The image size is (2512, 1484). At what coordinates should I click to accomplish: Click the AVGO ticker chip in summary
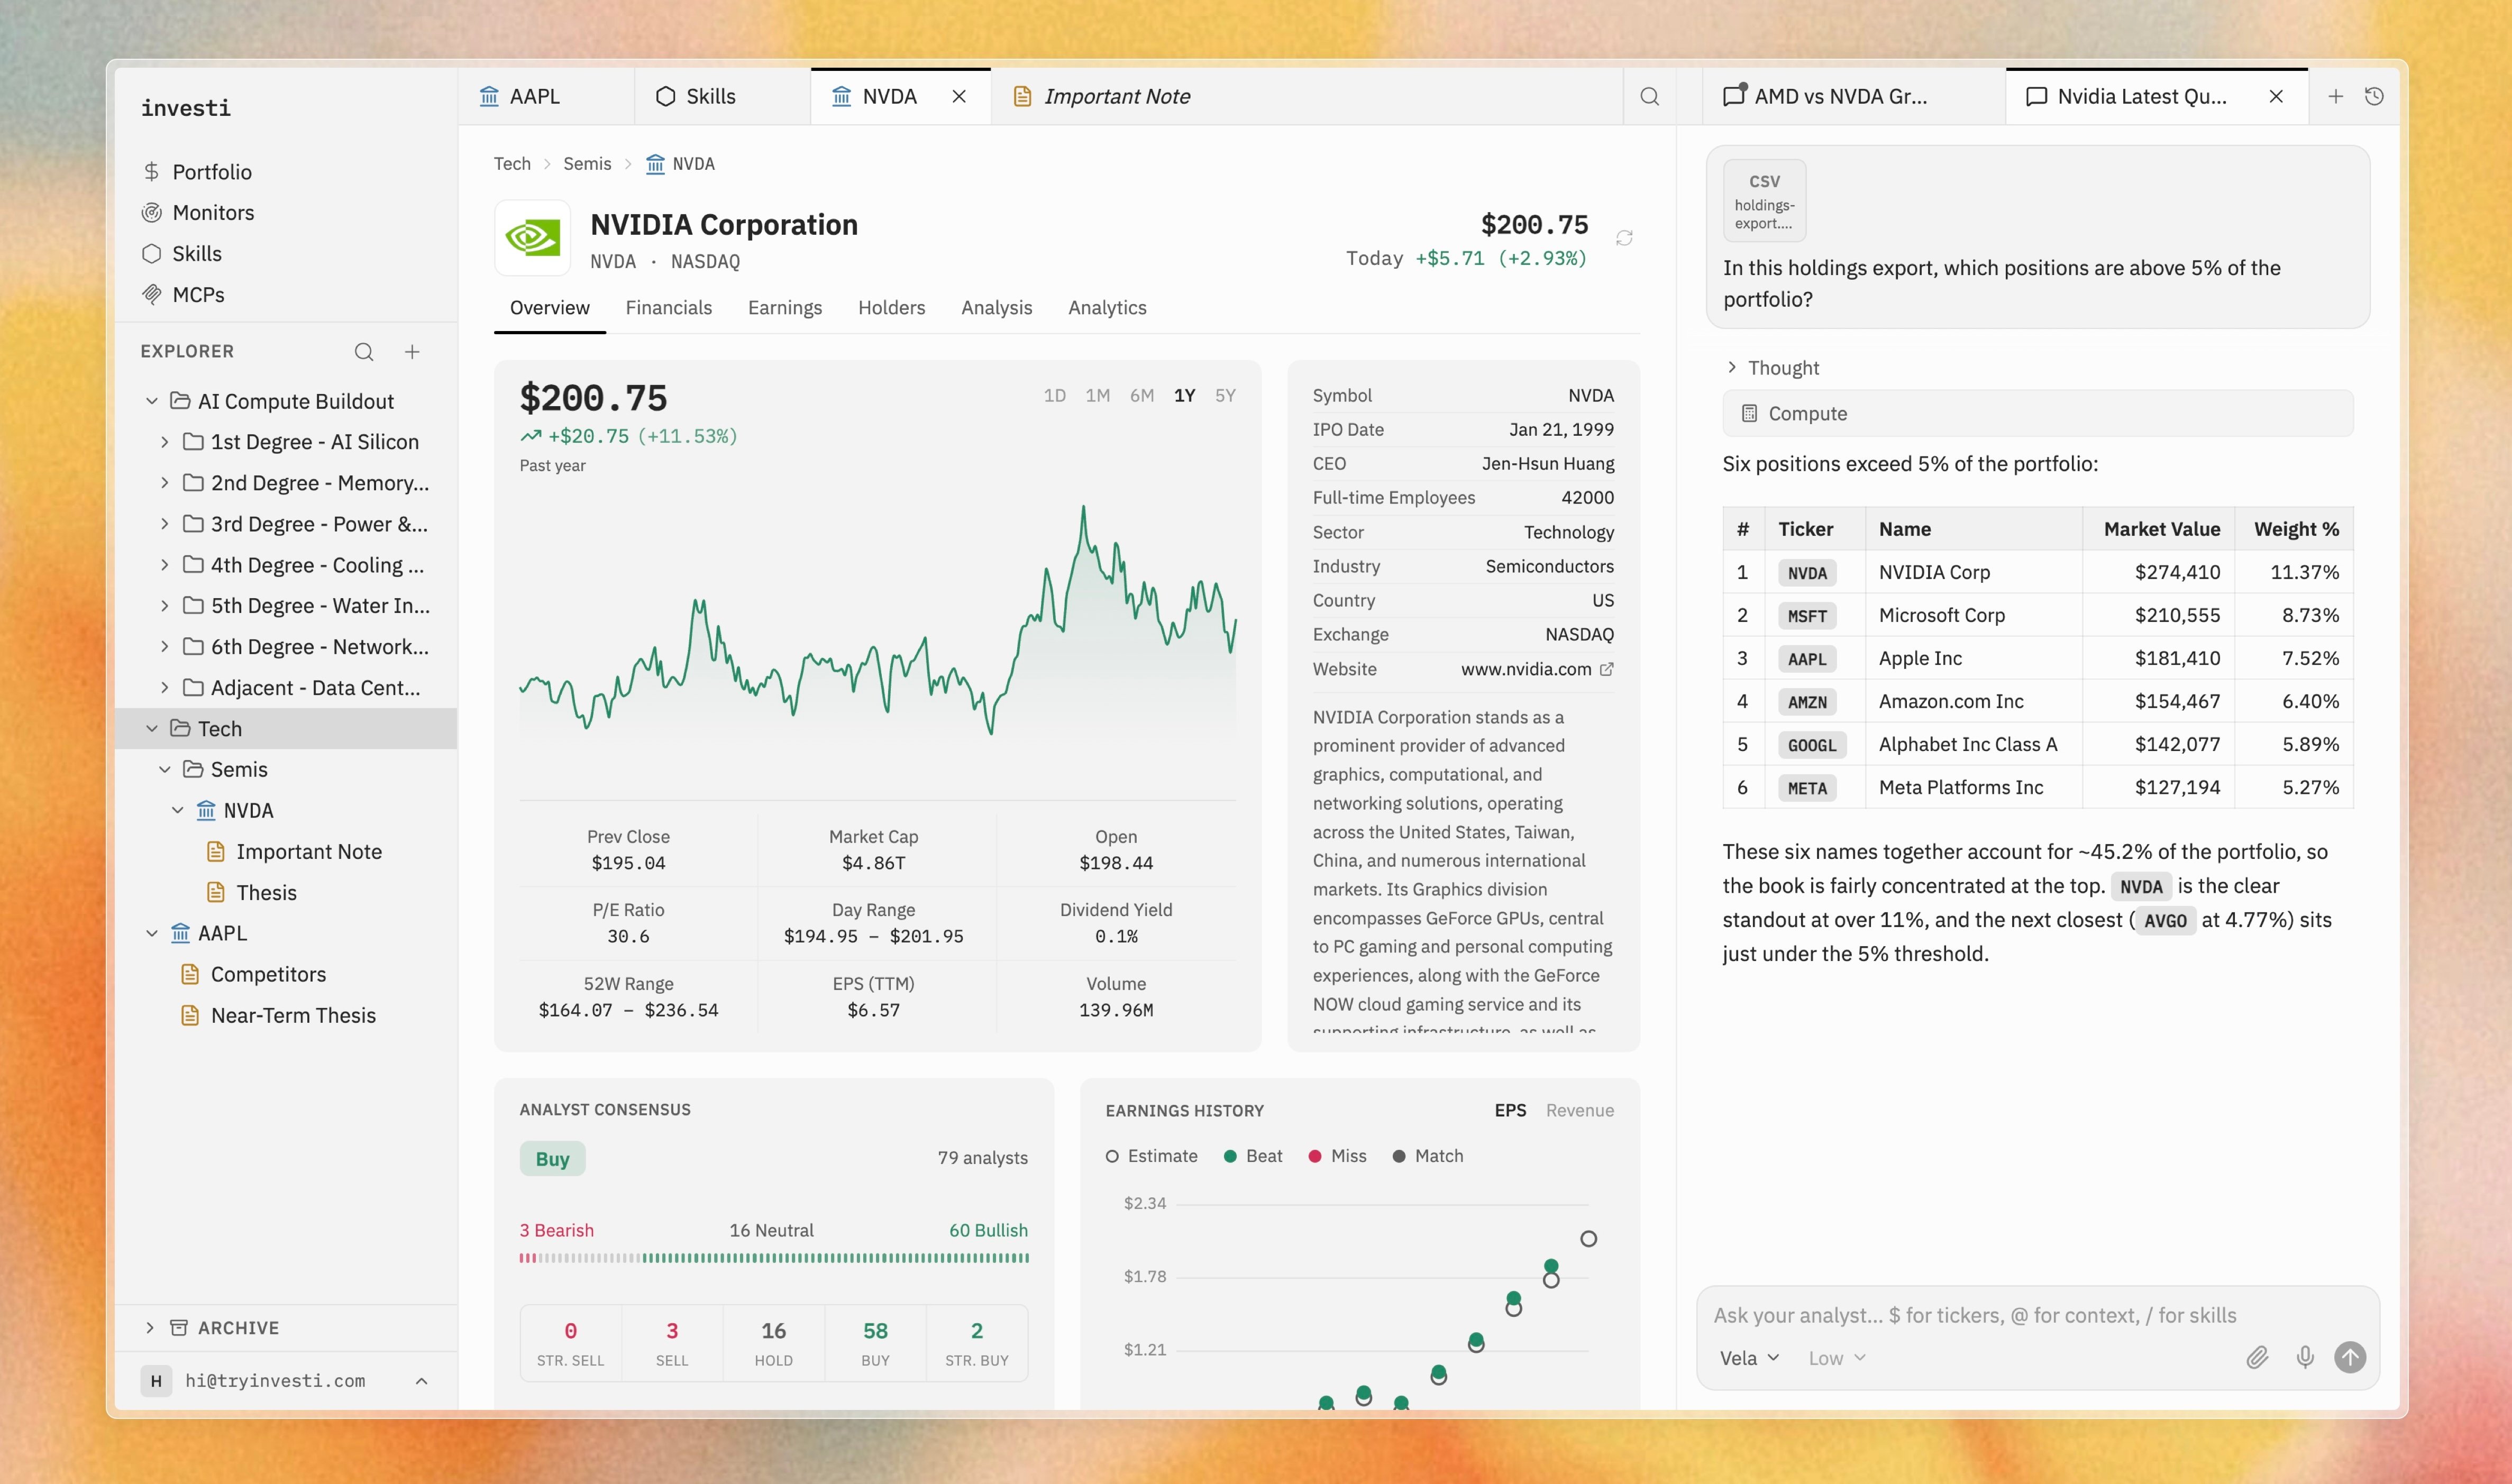(x=2165, y=921)
